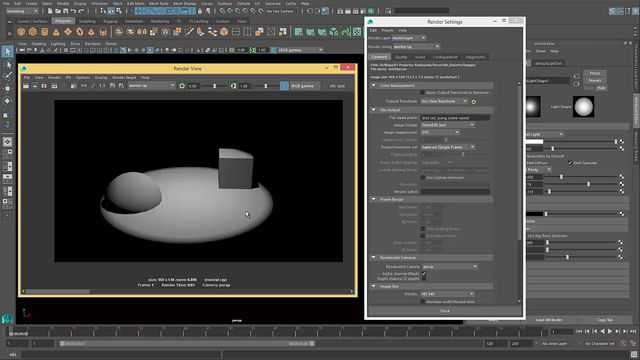Click the polygon cone shelf icon
Viewport: 640px width, 360px height.
point(56,31)
